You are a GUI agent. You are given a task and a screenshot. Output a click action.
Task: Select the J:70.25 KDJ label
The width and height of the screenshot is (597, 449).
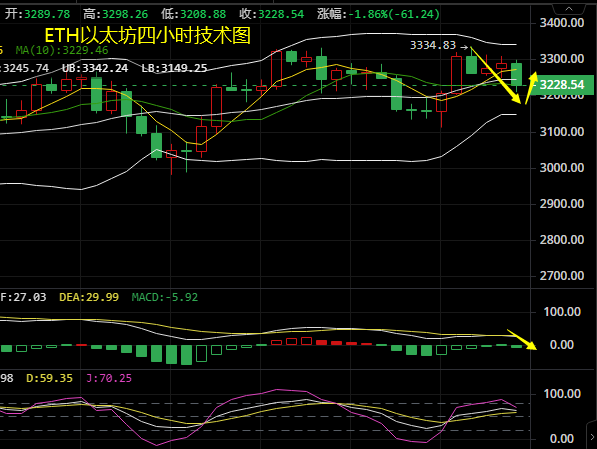[109, 378]
